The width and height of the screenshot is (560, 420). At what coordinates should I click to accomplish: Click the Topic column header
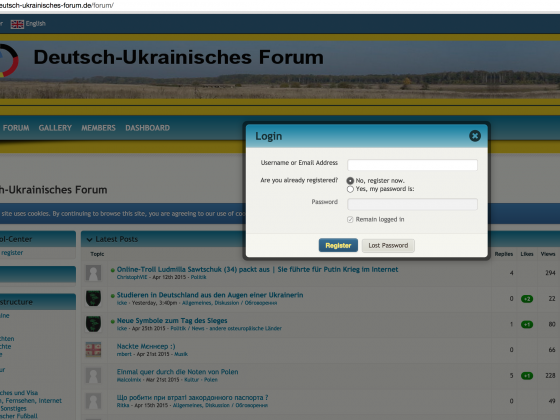click(x=97, y=254)
